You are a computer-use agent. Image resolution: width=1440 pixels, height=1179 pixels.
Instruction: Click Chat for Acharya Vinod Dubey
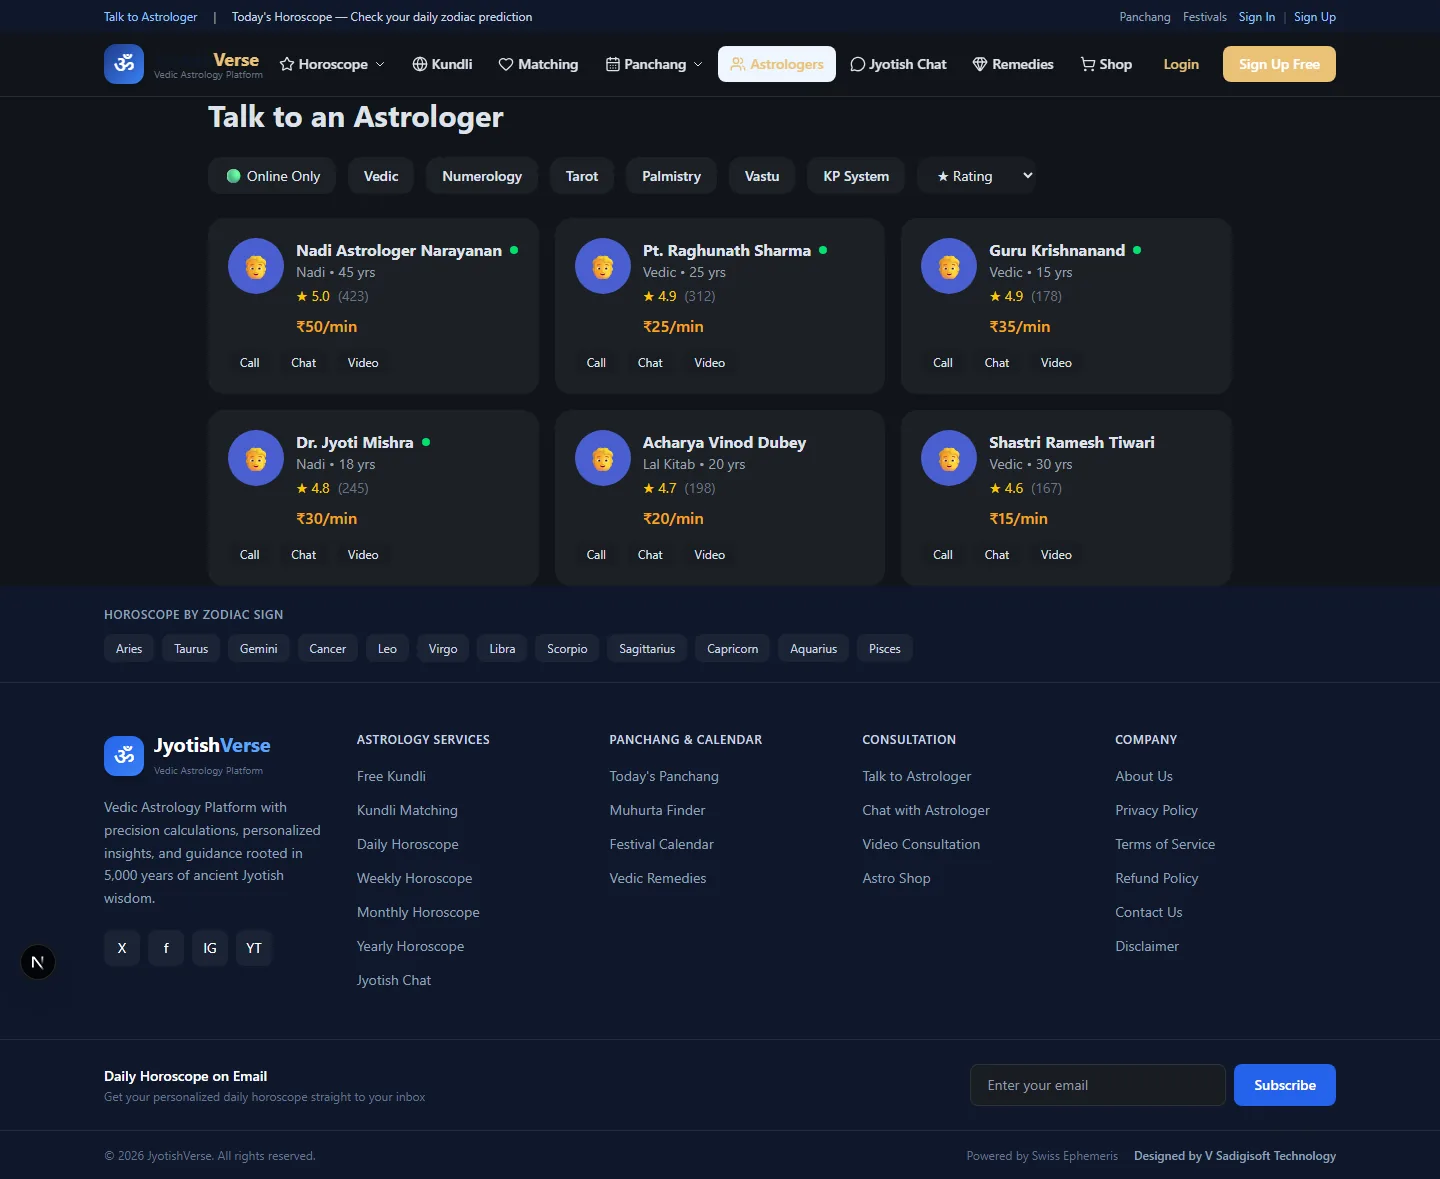[x=650, y=555]
